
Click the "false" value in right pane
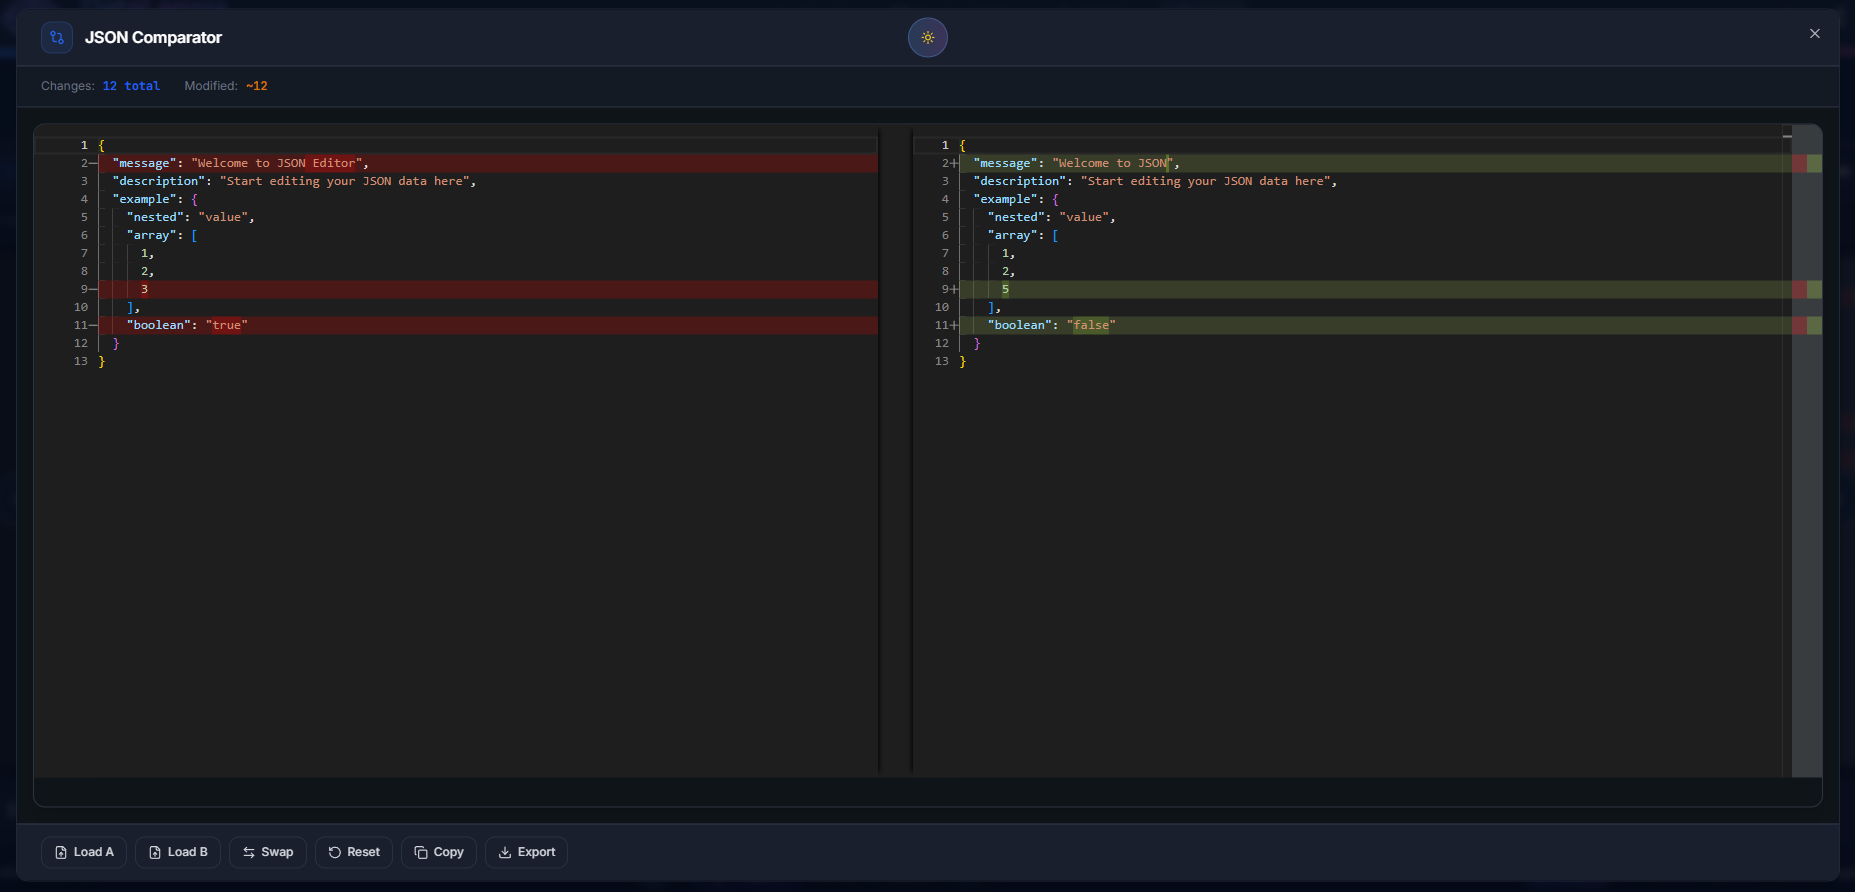pos(1091,325)
